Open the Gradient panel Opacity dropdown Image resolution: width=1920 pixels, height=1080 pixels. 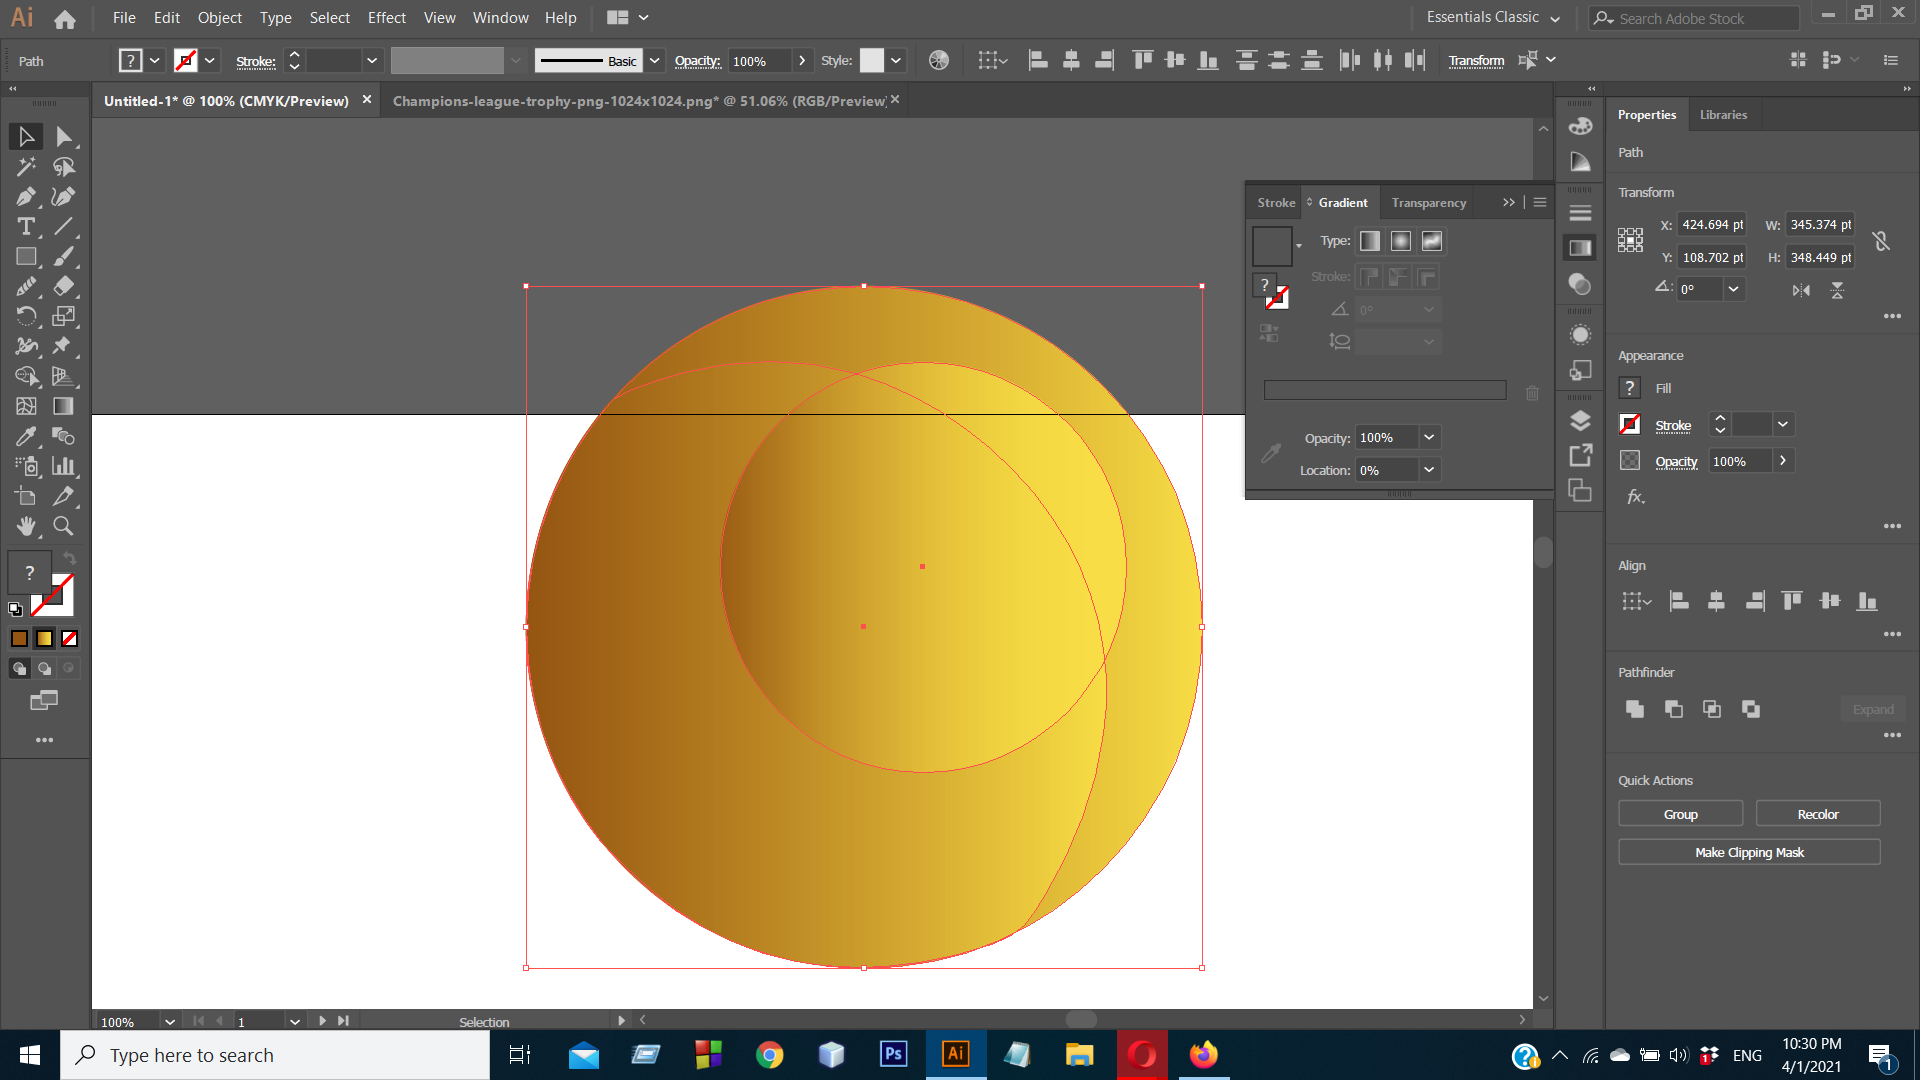[x=1429, y=438]
